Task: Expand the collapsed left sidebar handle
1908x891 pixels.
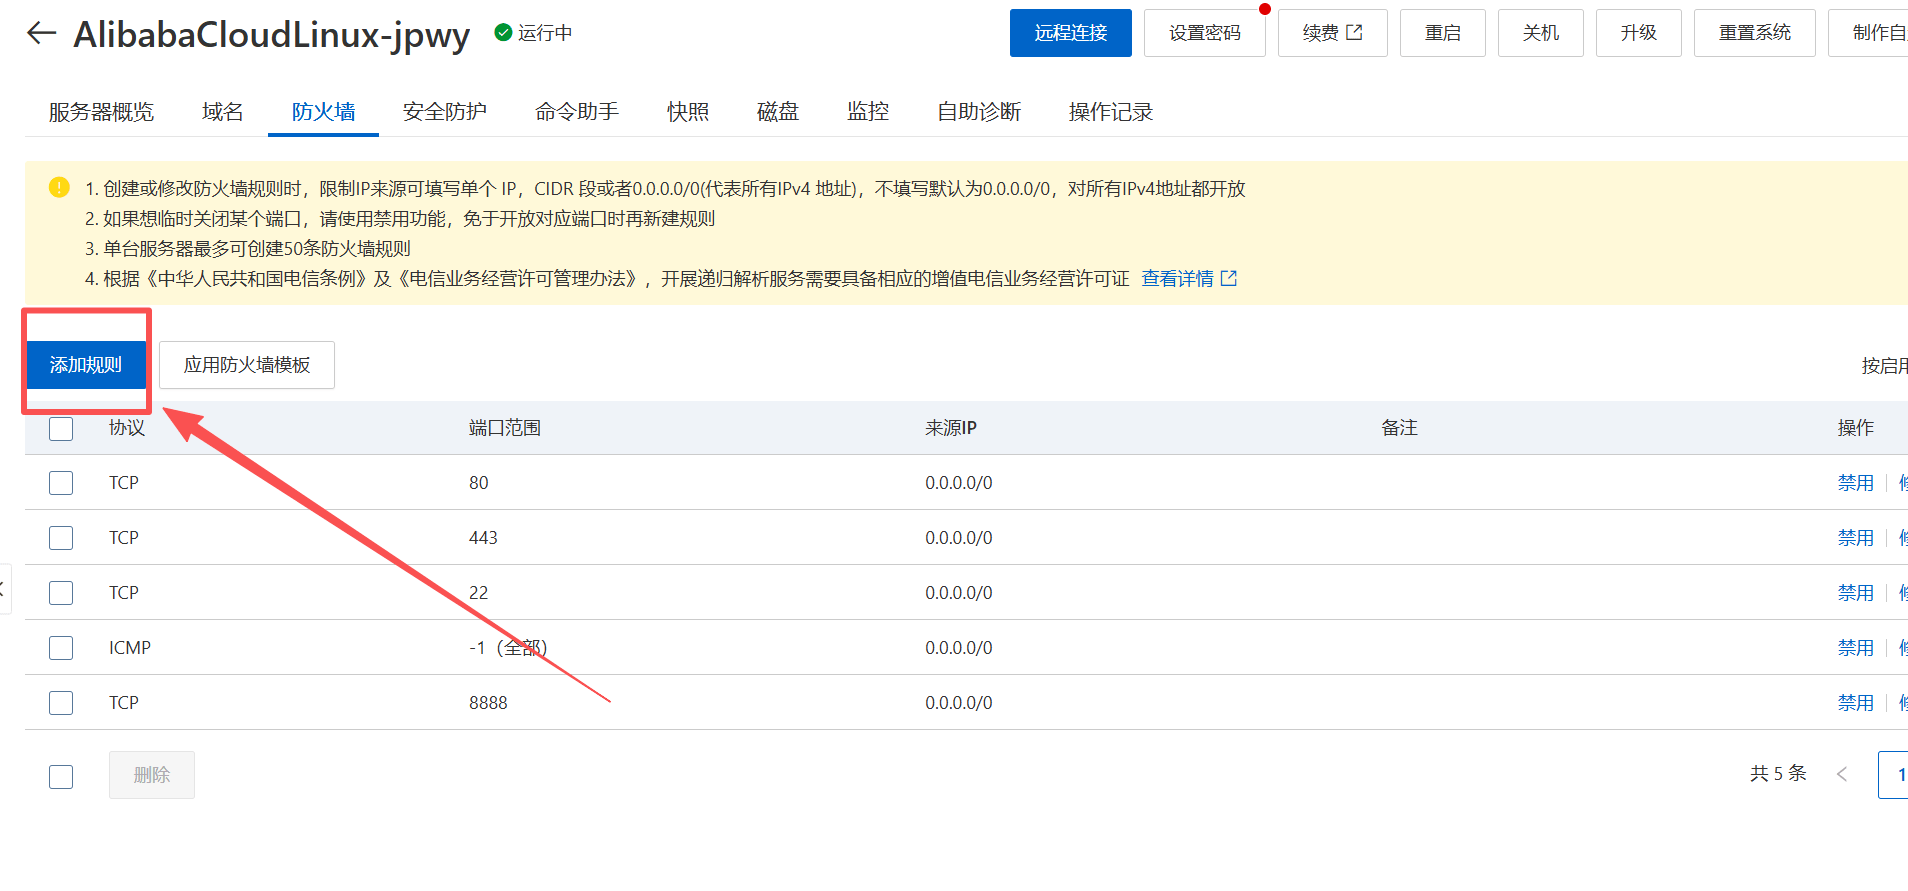Action: (4, 589)
